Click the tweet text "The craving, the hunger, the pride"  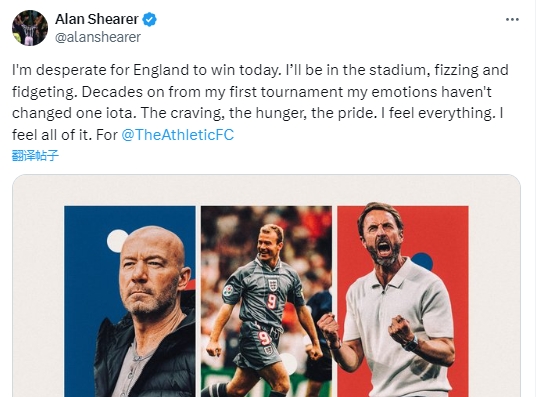click(x=257, y=113)
